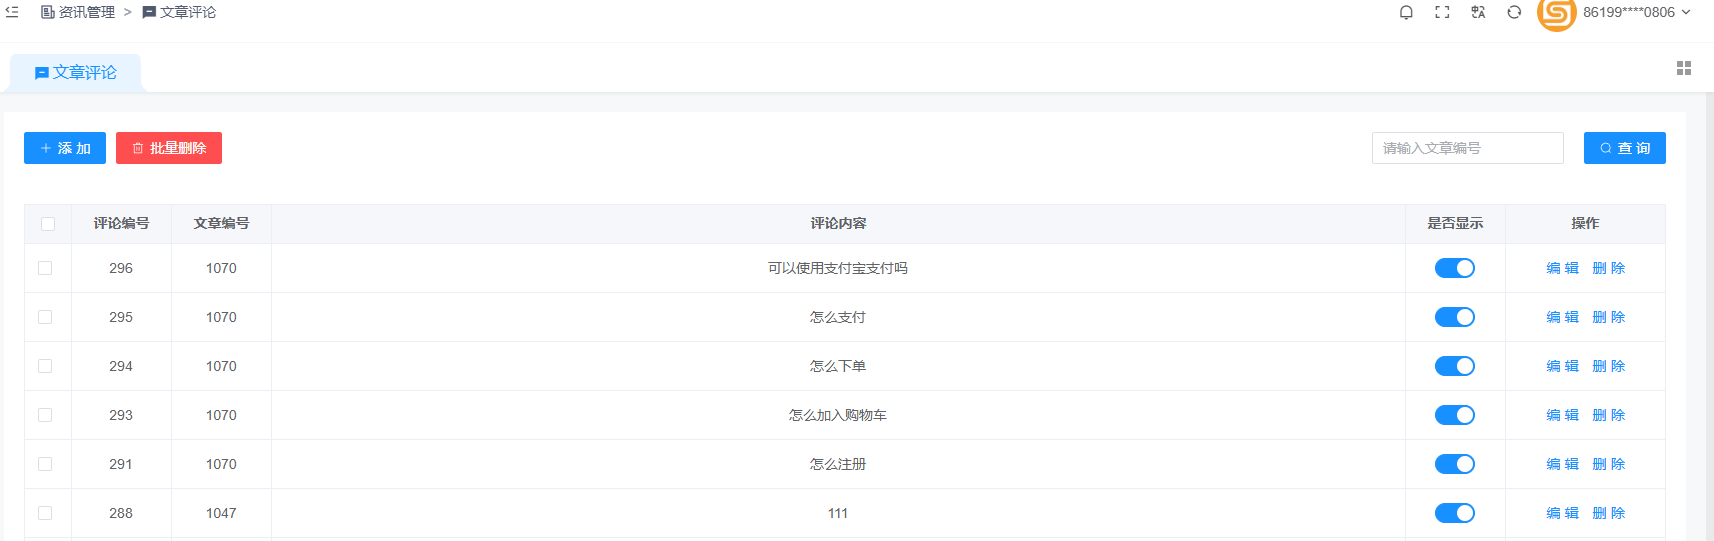Edit comment 294 via 编辑 link

[x=1562, y=366]
